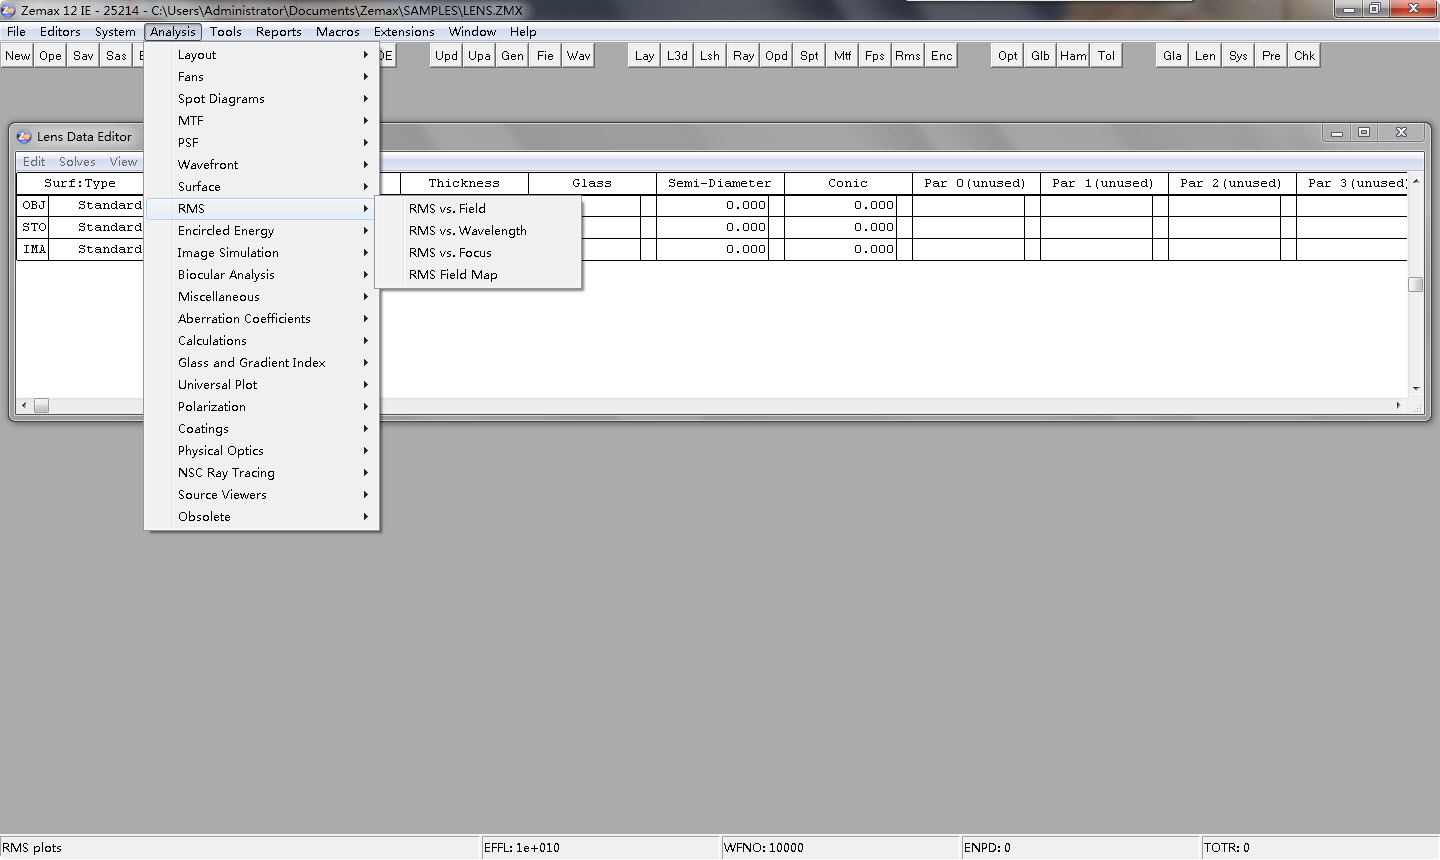Select RMS vs. Field submenu item
The image size is (1440, 860).
[x=478, y=209]
